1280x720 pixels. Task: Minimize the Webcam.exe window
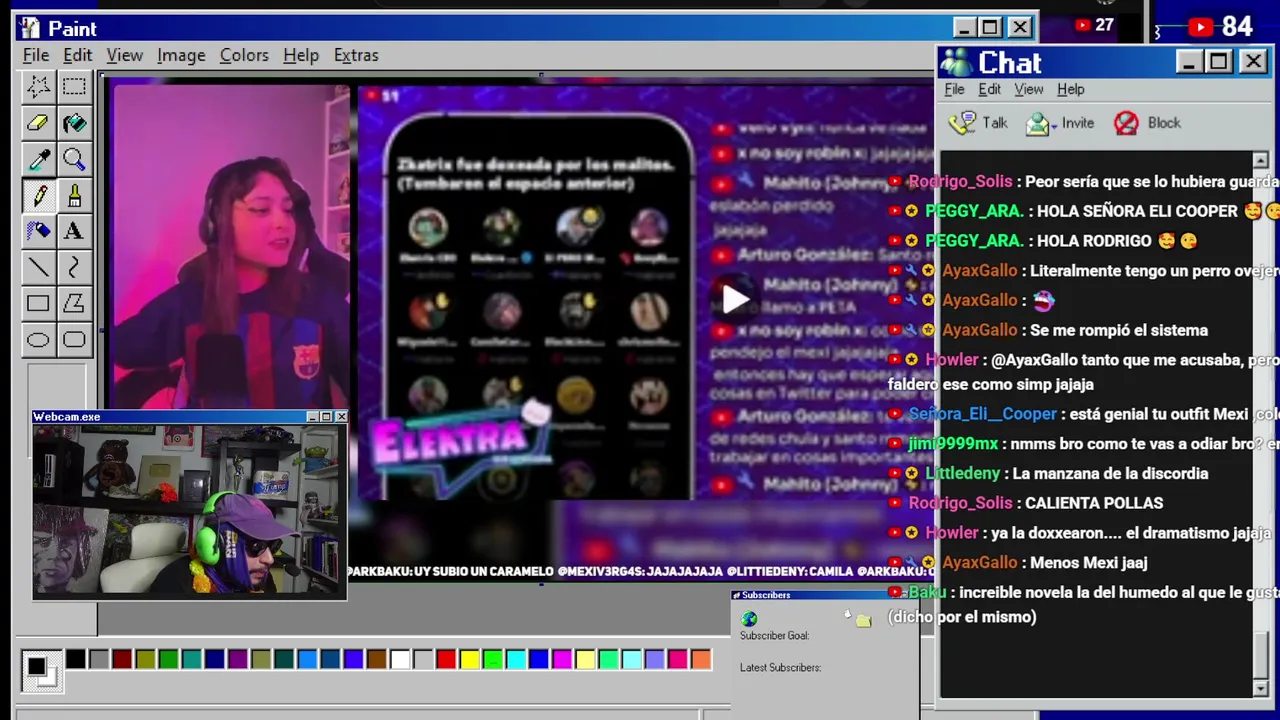312,416
